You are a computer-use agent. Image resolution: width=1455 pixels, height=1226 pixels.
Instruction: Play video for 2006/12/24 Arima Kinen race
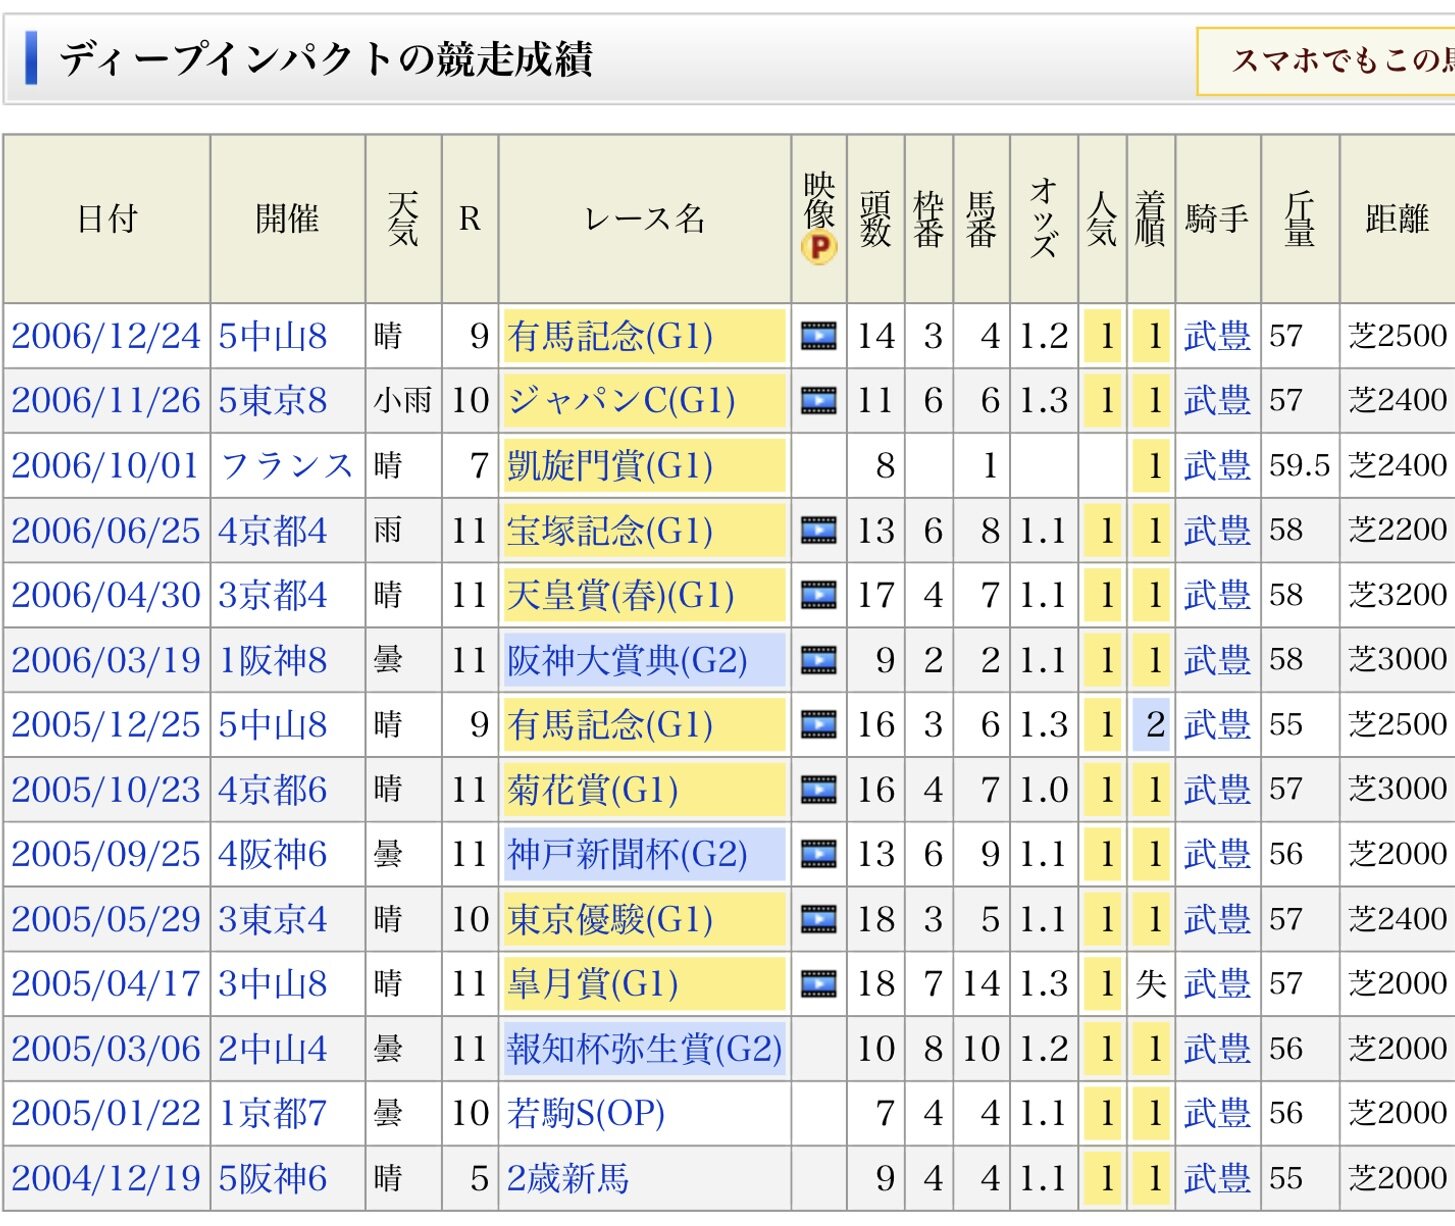(818, 336)
